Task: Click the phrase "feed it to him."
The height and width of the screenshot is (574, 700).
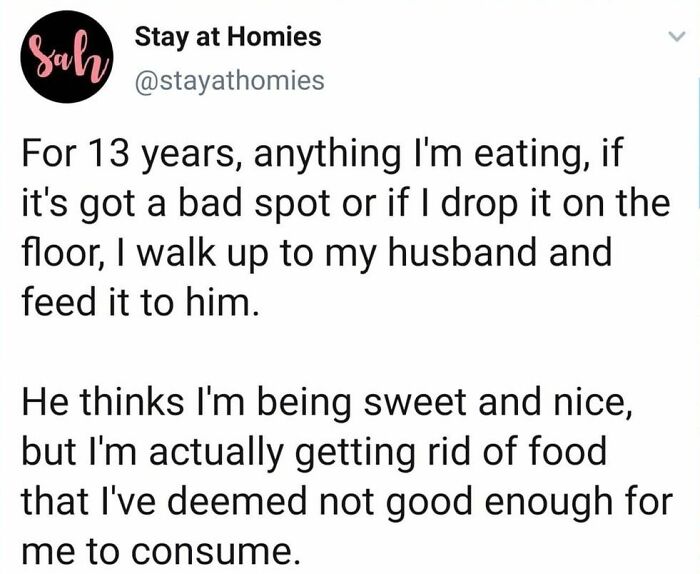Action: [x=140, y=301]
